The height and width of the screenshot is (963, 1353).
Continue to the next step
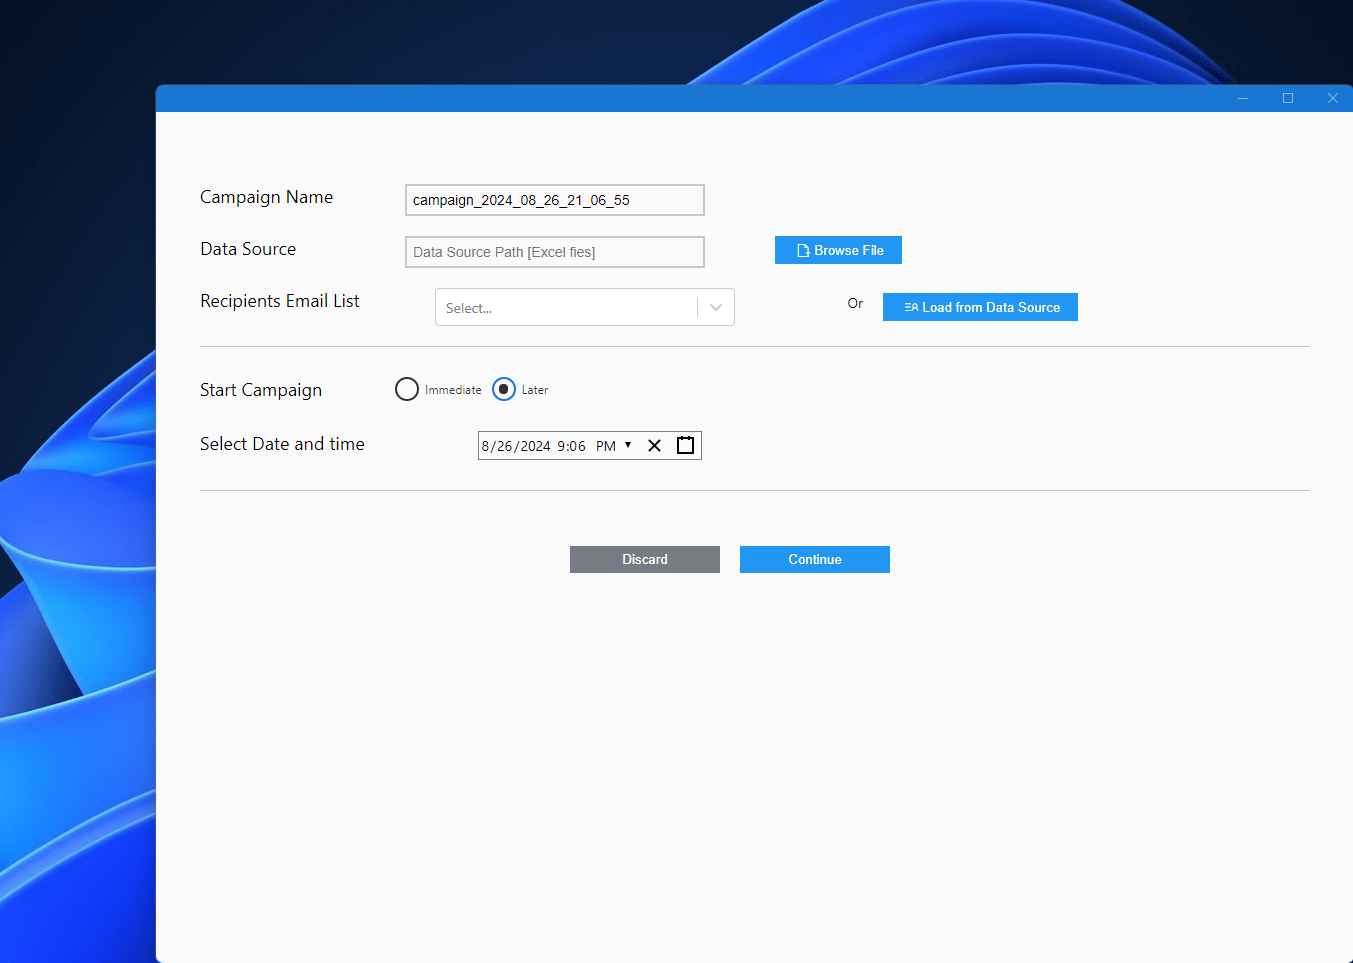[815, 559]
